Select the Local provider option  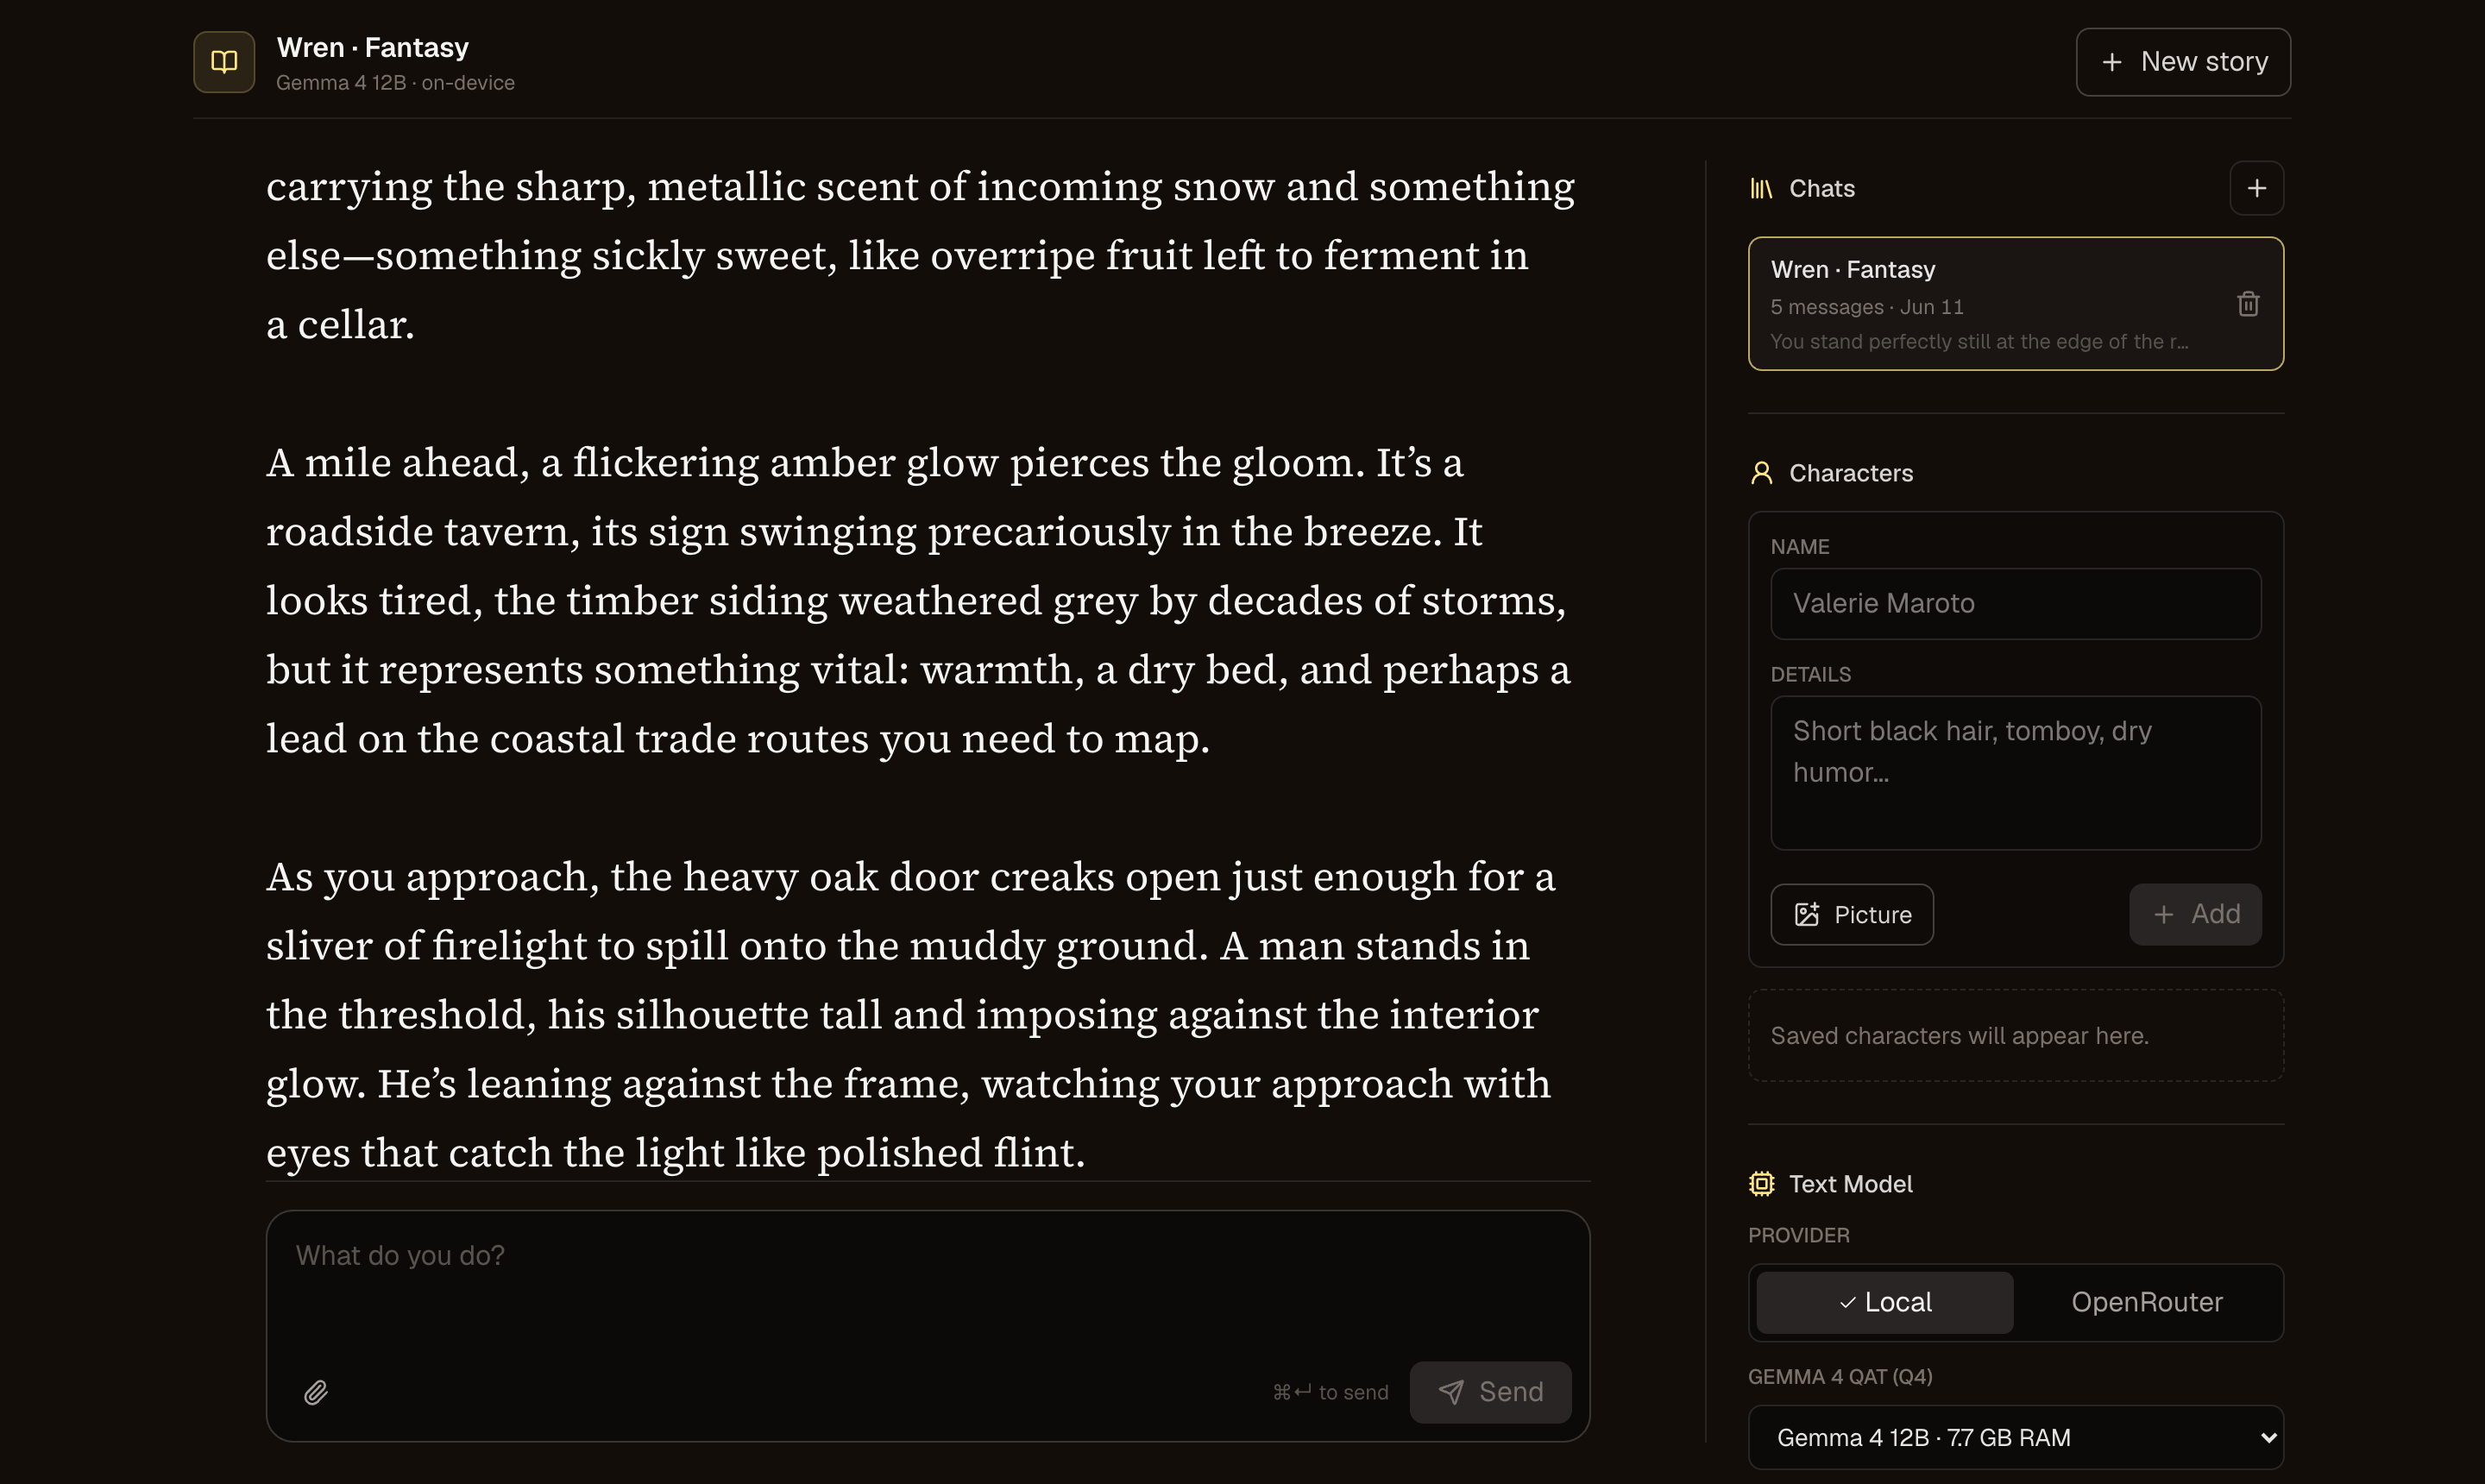(x=1884, y=1302)
